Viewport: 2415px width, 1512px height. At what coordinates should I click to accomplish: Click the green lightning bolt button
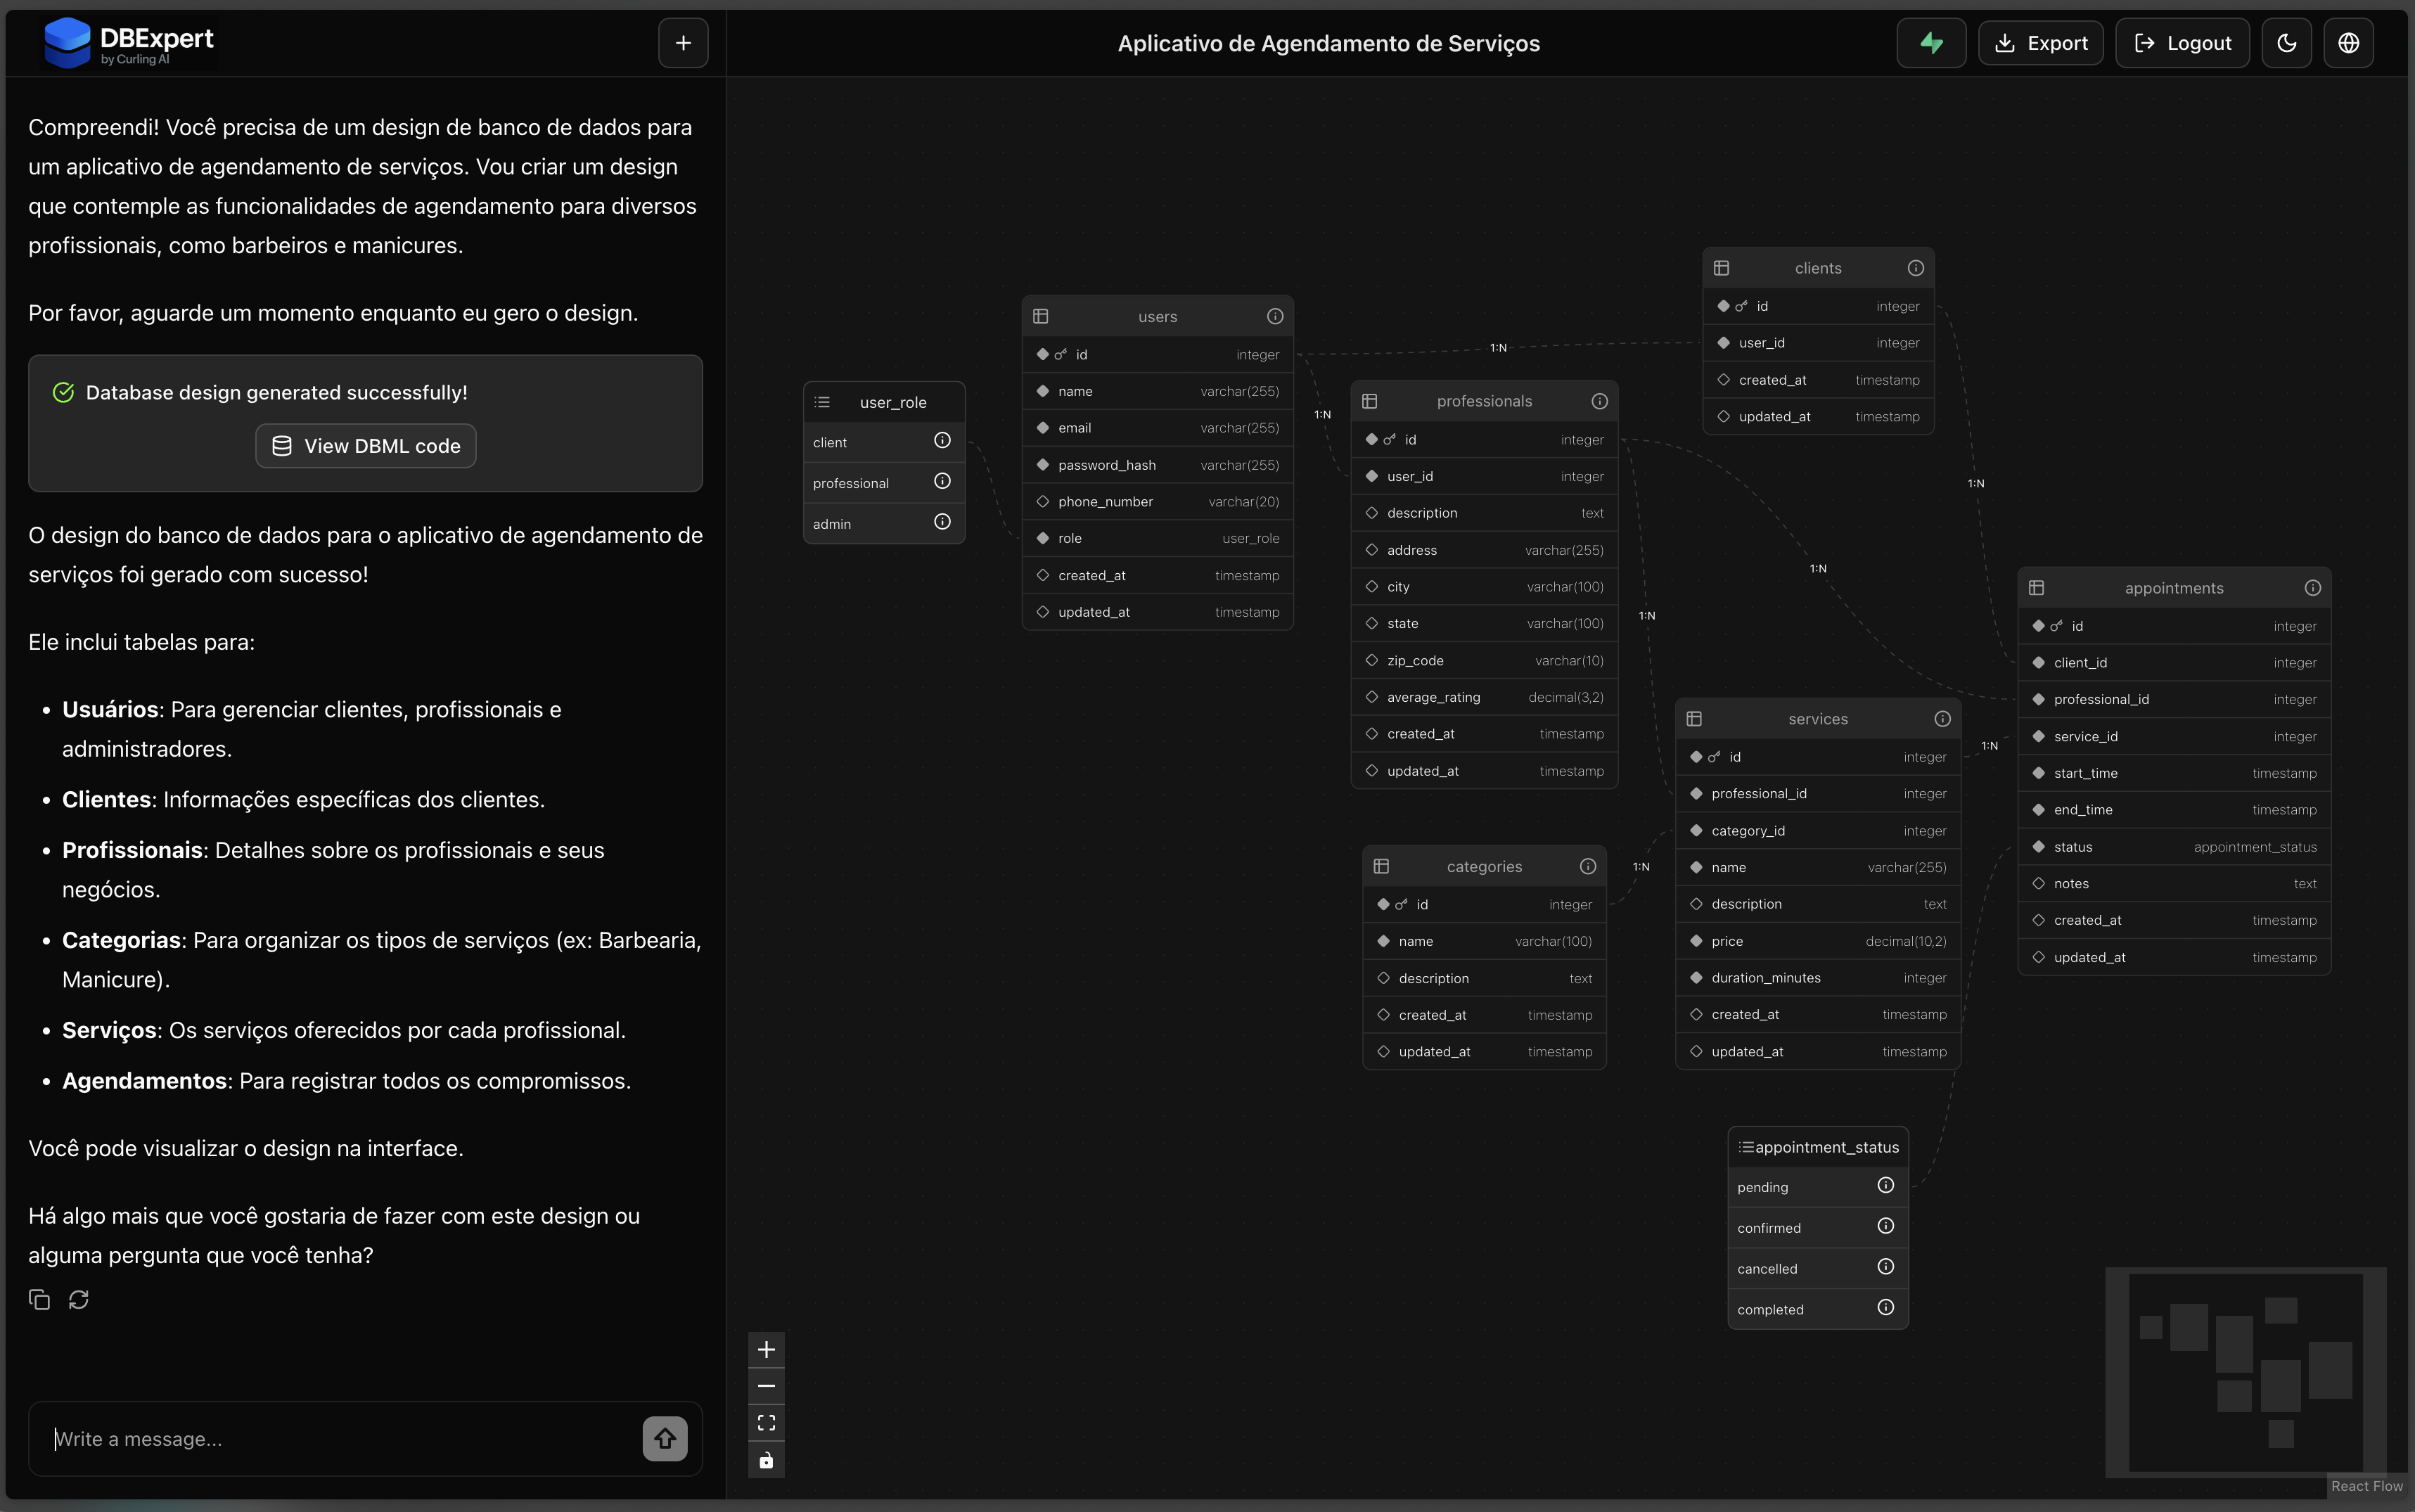coord(1931,43)
